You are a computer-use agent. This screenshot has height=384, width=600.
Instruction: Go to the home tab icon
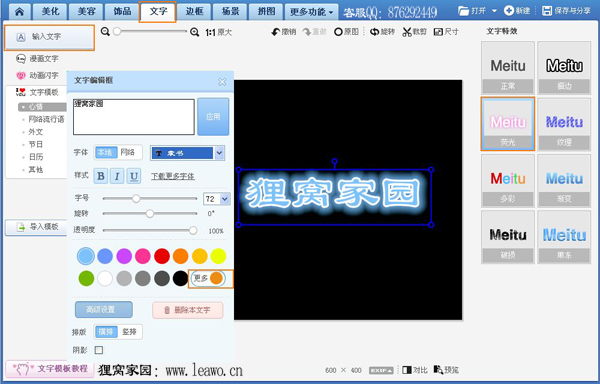[x=19, y=11]
